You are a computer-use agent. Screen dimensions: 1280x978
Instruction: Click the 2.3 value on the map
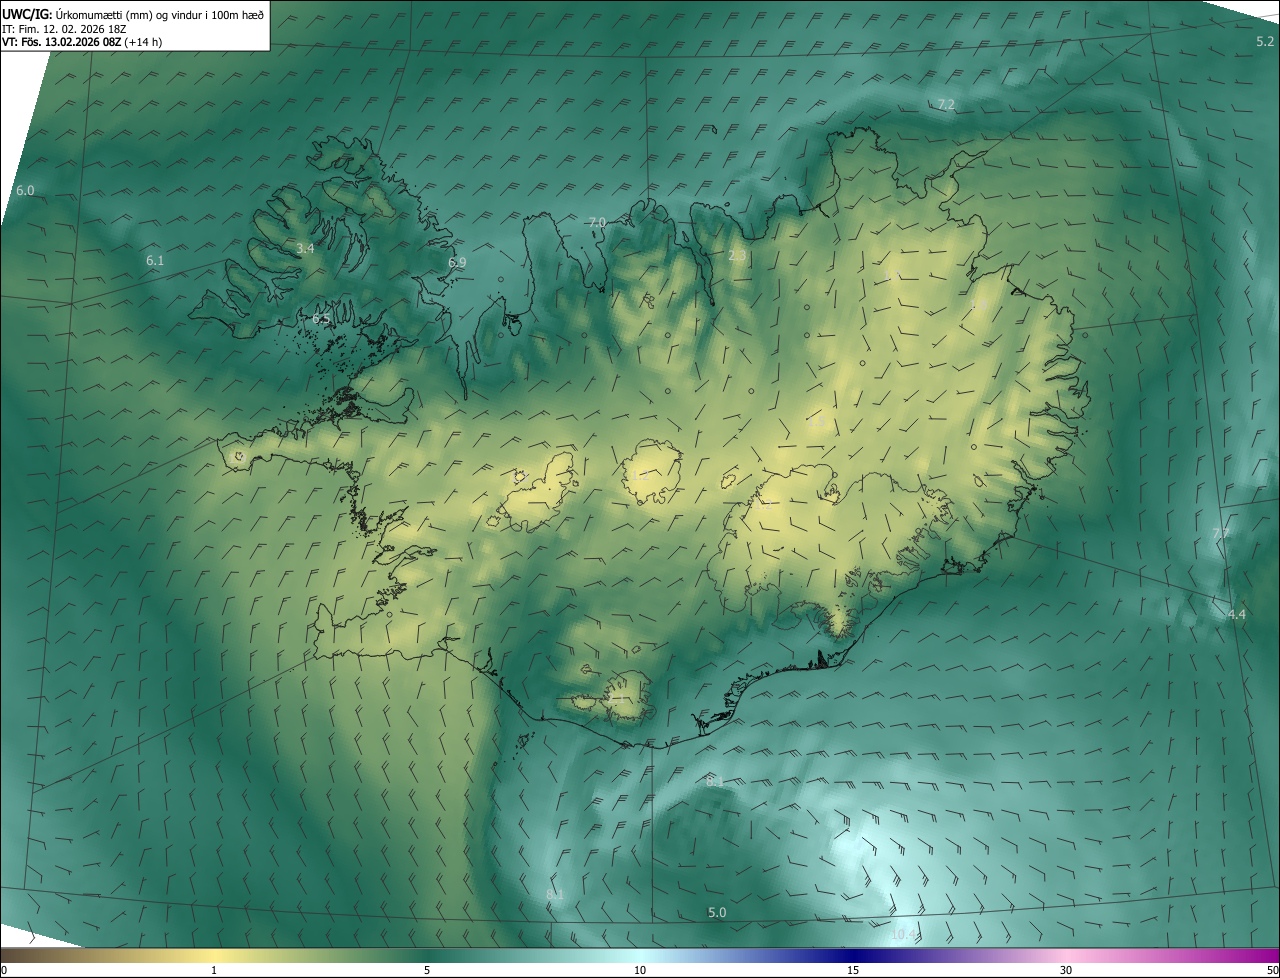pos(737,256)
